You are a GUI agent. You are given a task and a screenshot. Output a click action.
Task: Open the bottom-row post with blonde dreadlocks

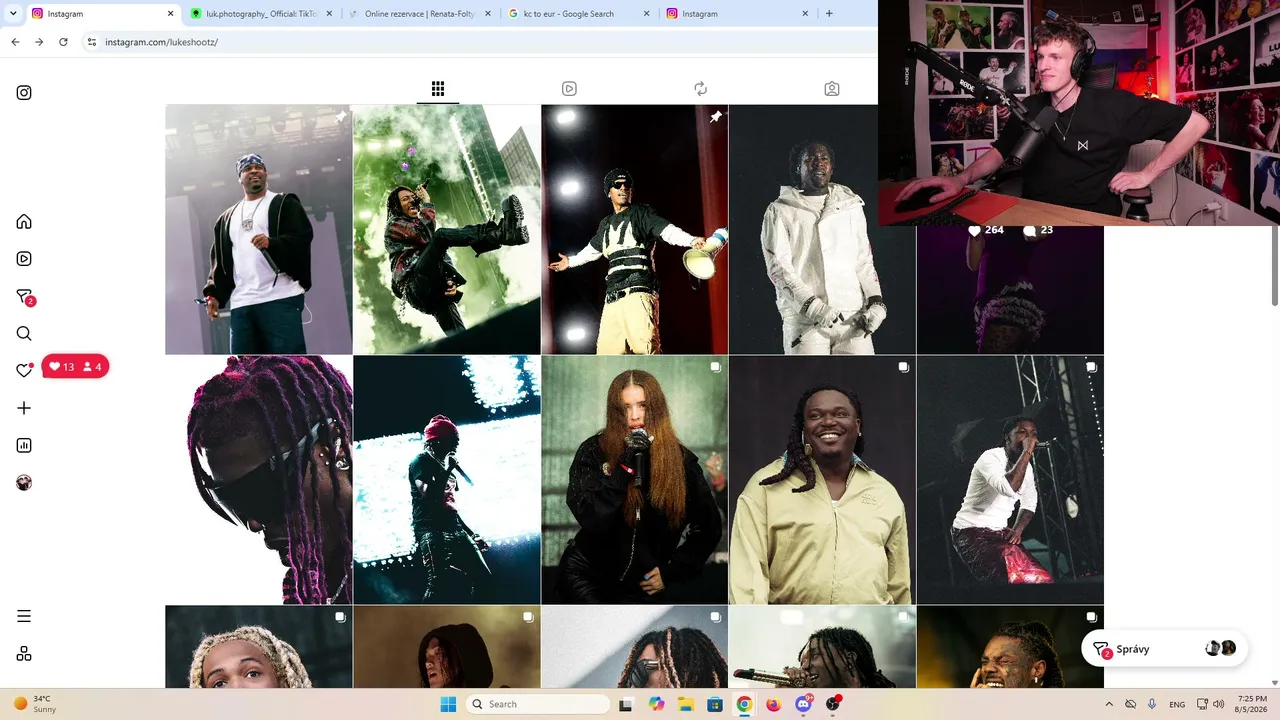259,647
